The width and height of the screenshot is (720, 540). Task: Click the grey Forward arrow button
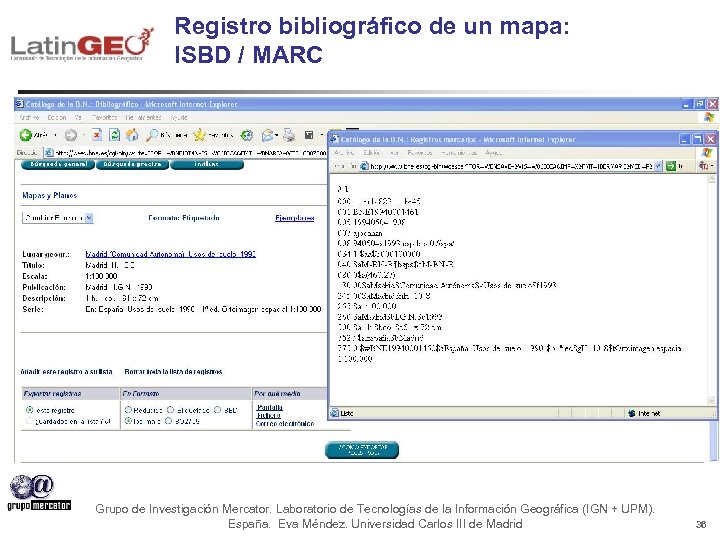pyautogui.click(x=71, y=135)
